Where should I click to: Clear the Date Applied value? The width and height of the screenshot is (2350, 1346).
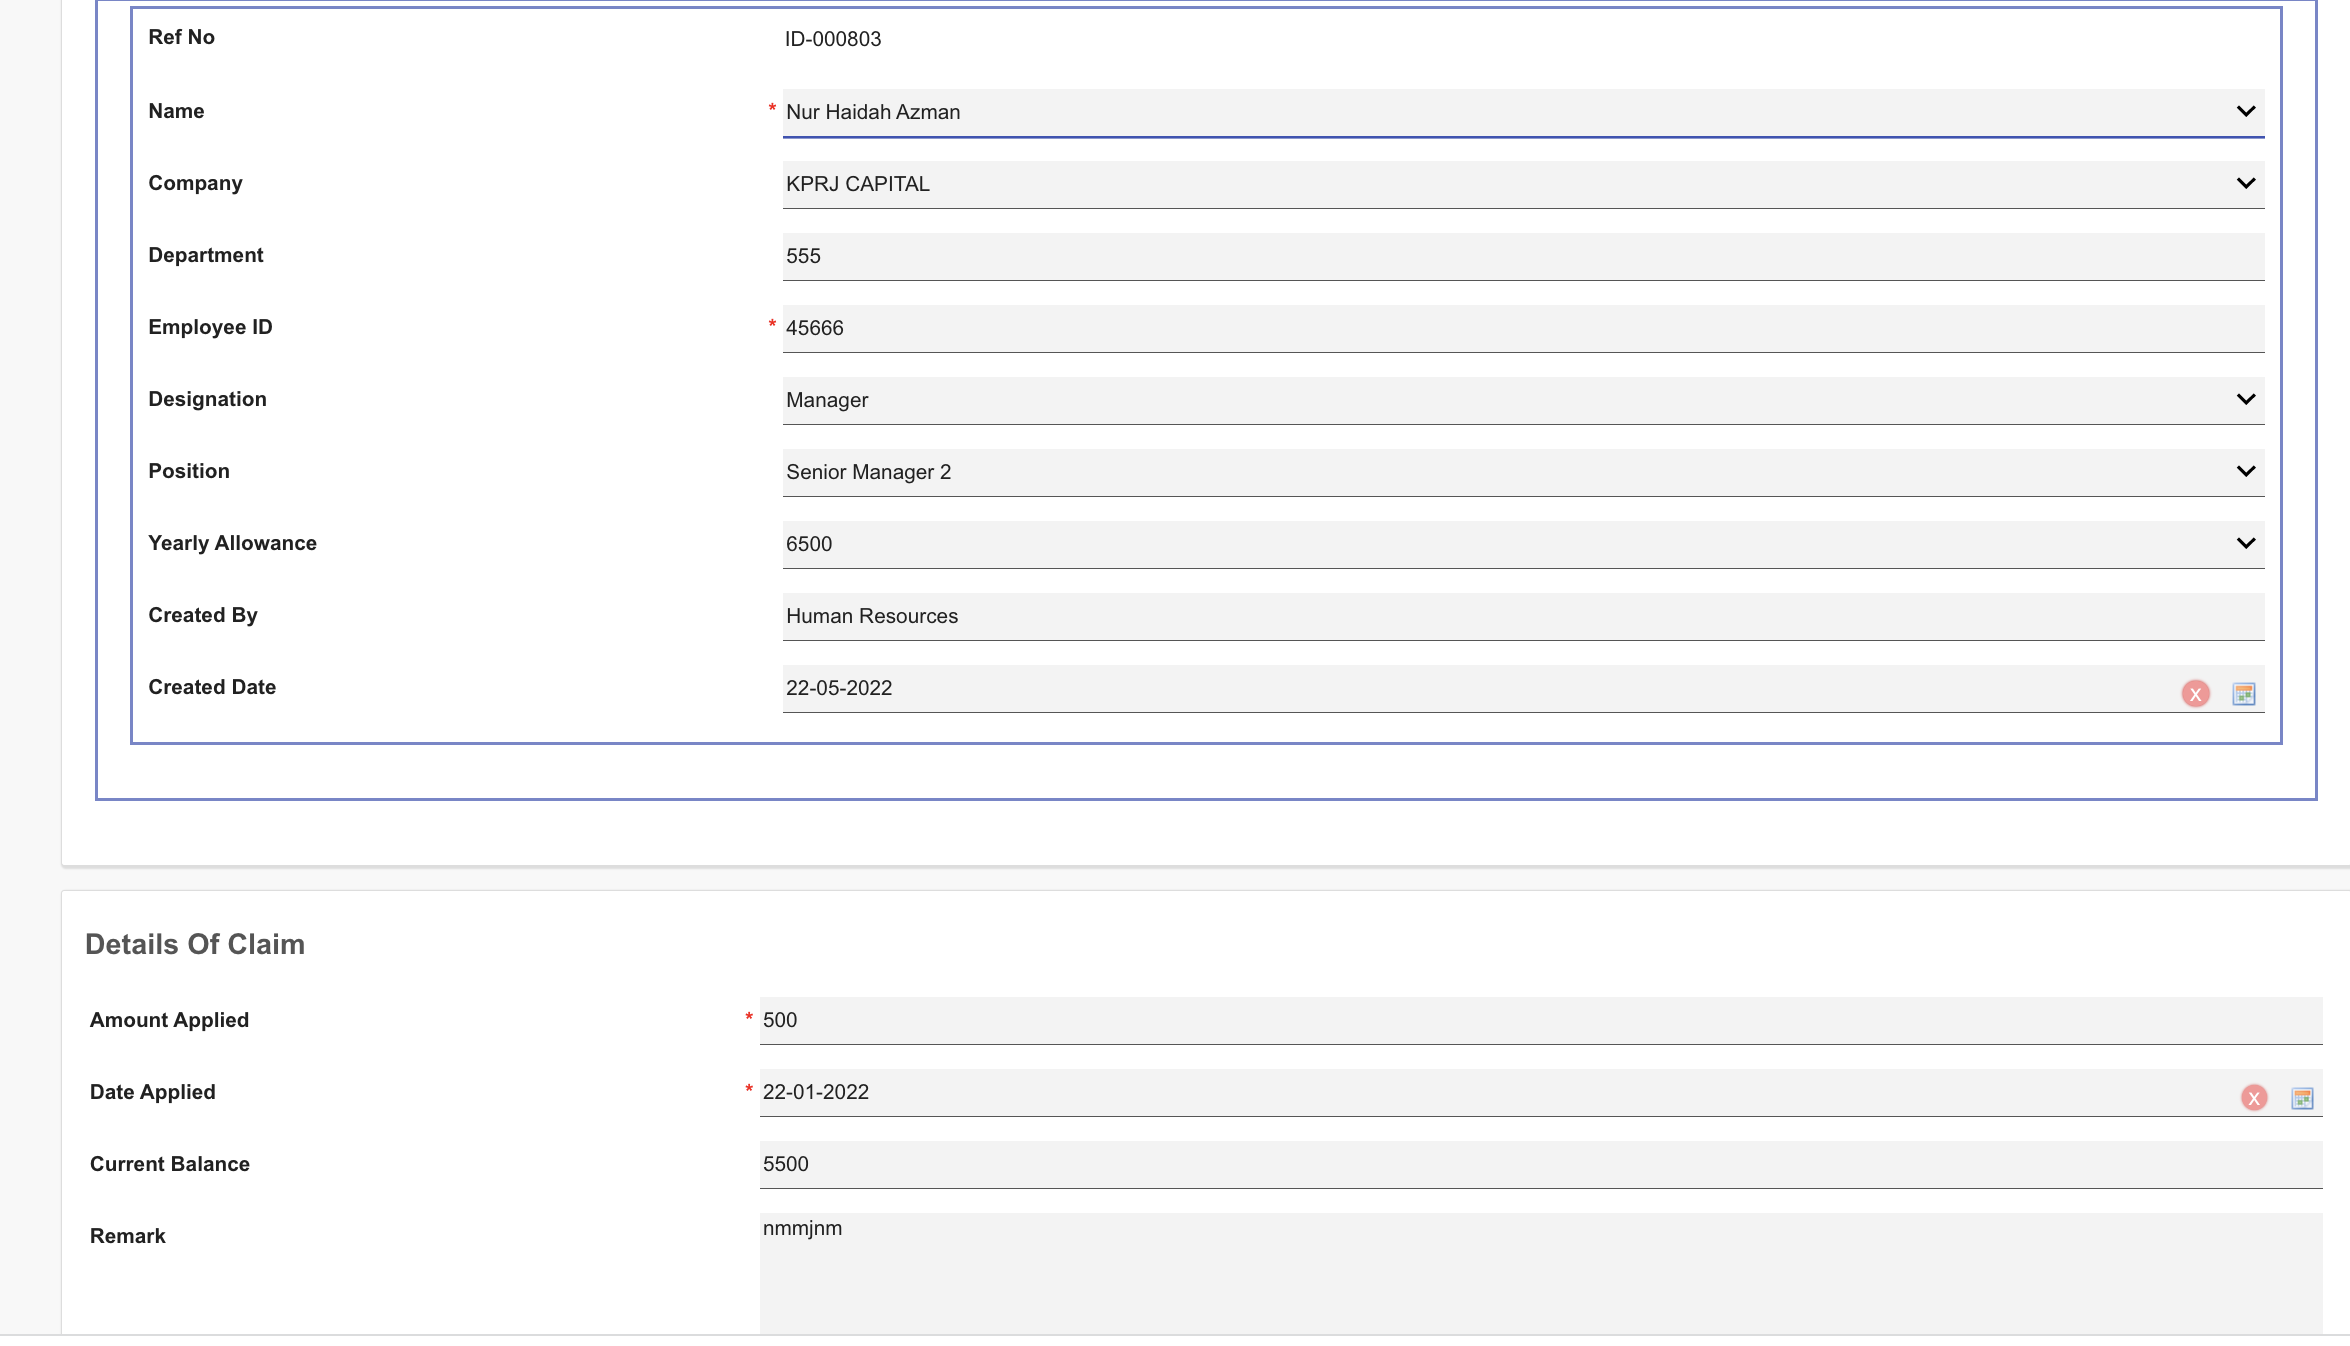2253,1098
